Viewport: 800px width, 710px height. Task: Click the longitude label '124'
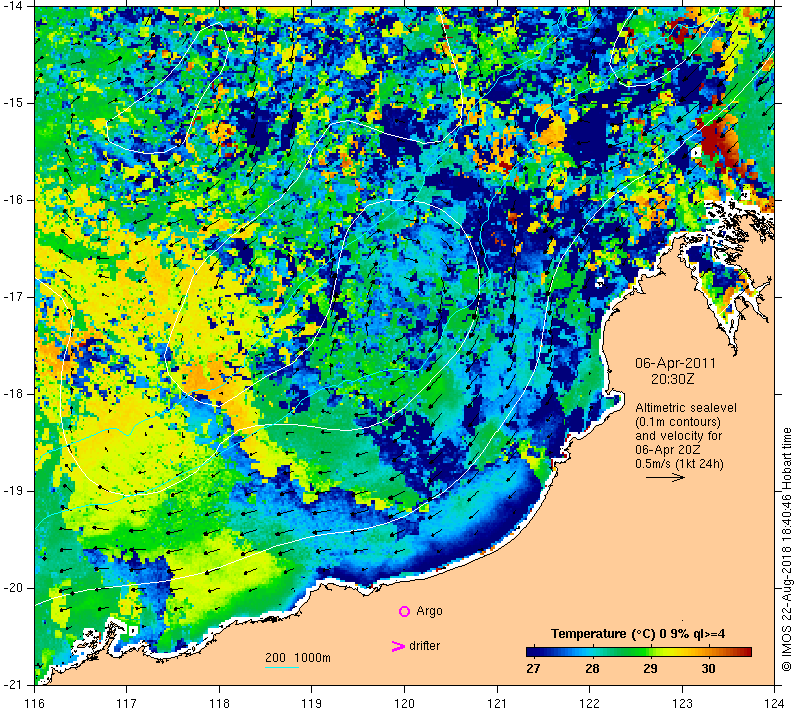[x=774, y=703]
